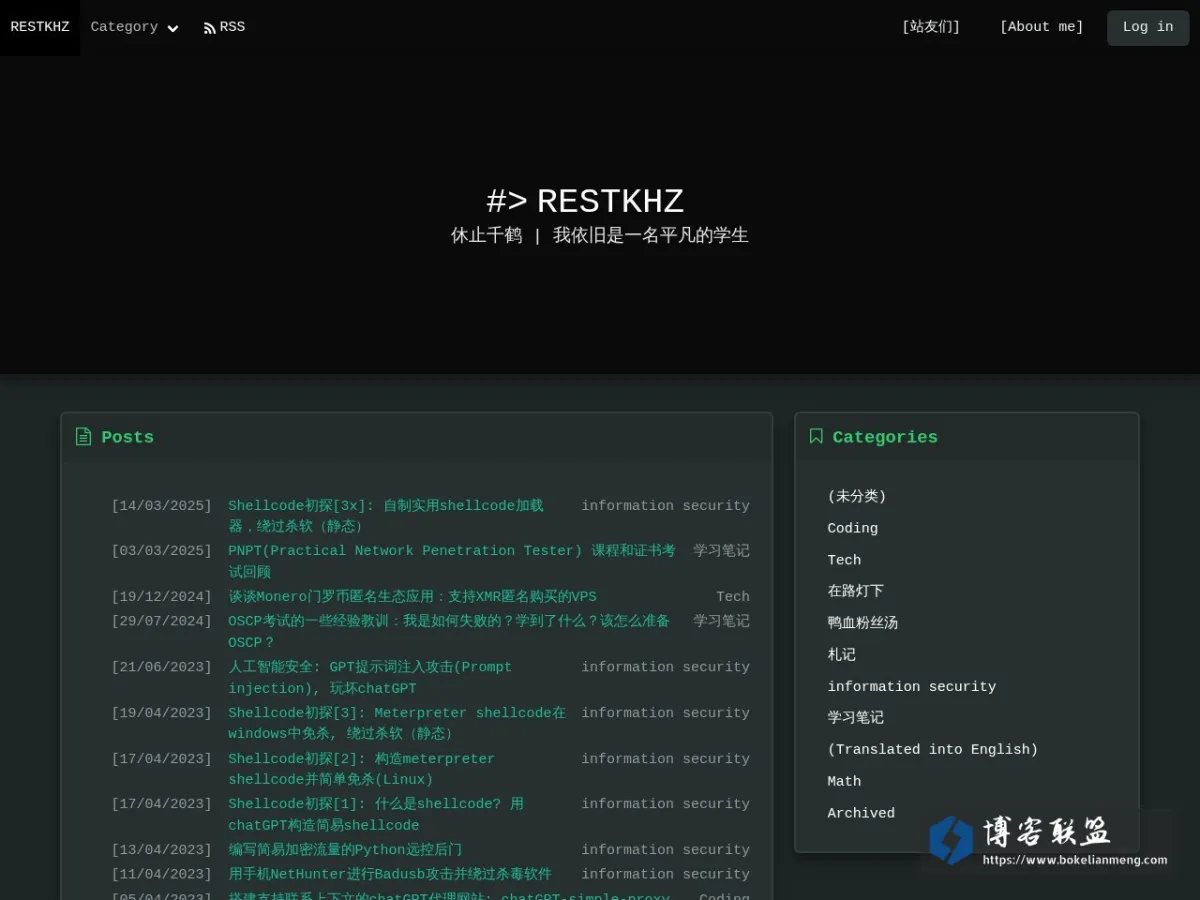Select 'Tech' in the Categories panel

(844, 560)
